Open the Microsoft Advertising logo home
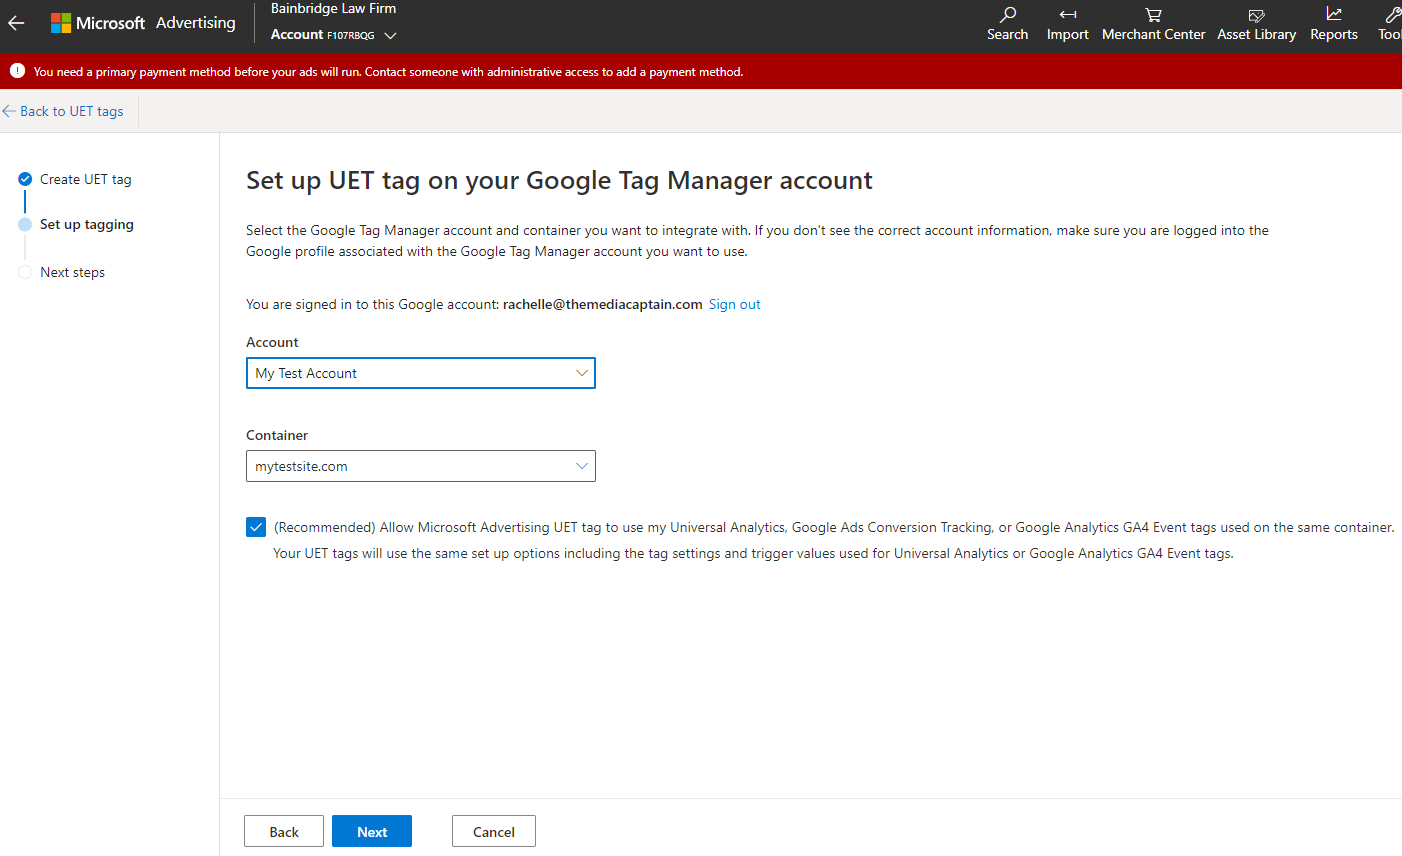 [x=143, y=23]
